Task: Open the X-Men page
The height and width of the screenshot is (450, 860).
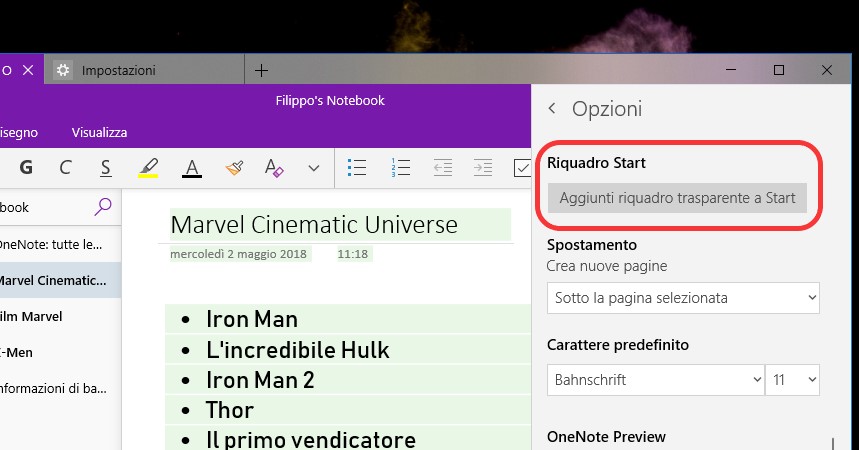Action: tap(60, 352)
